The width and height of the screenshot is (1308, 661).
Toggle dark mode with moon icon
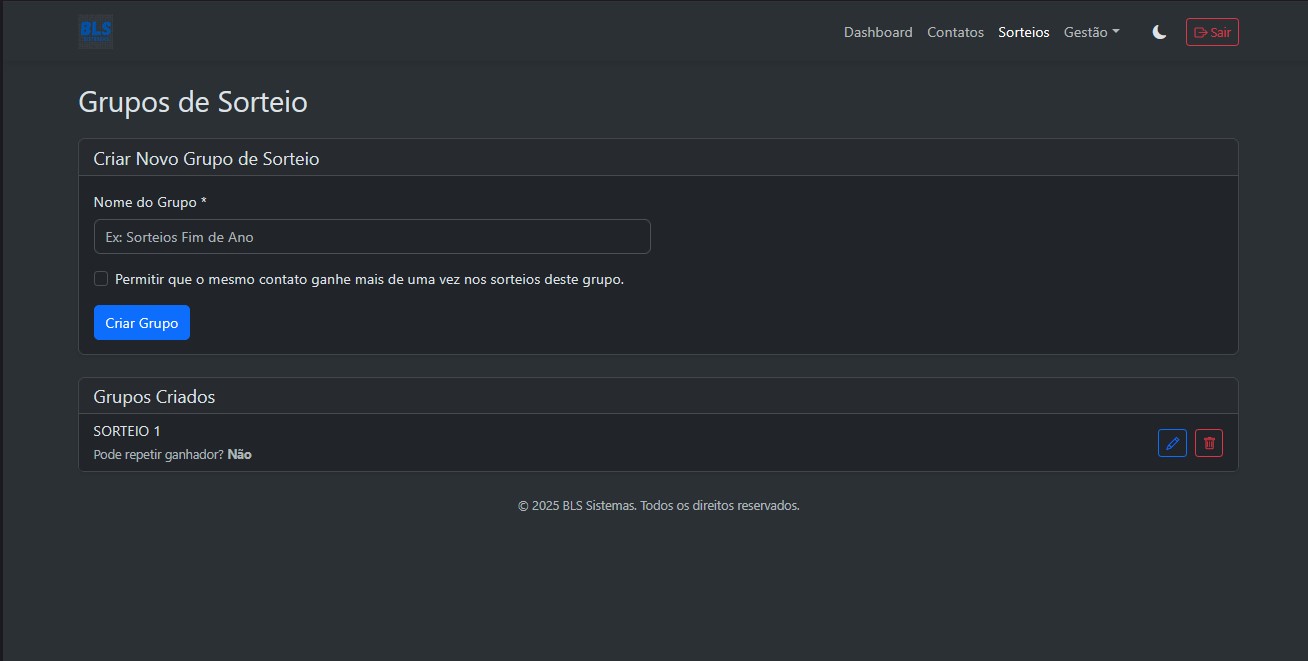pyautogui.click(x=1159, y=32)
